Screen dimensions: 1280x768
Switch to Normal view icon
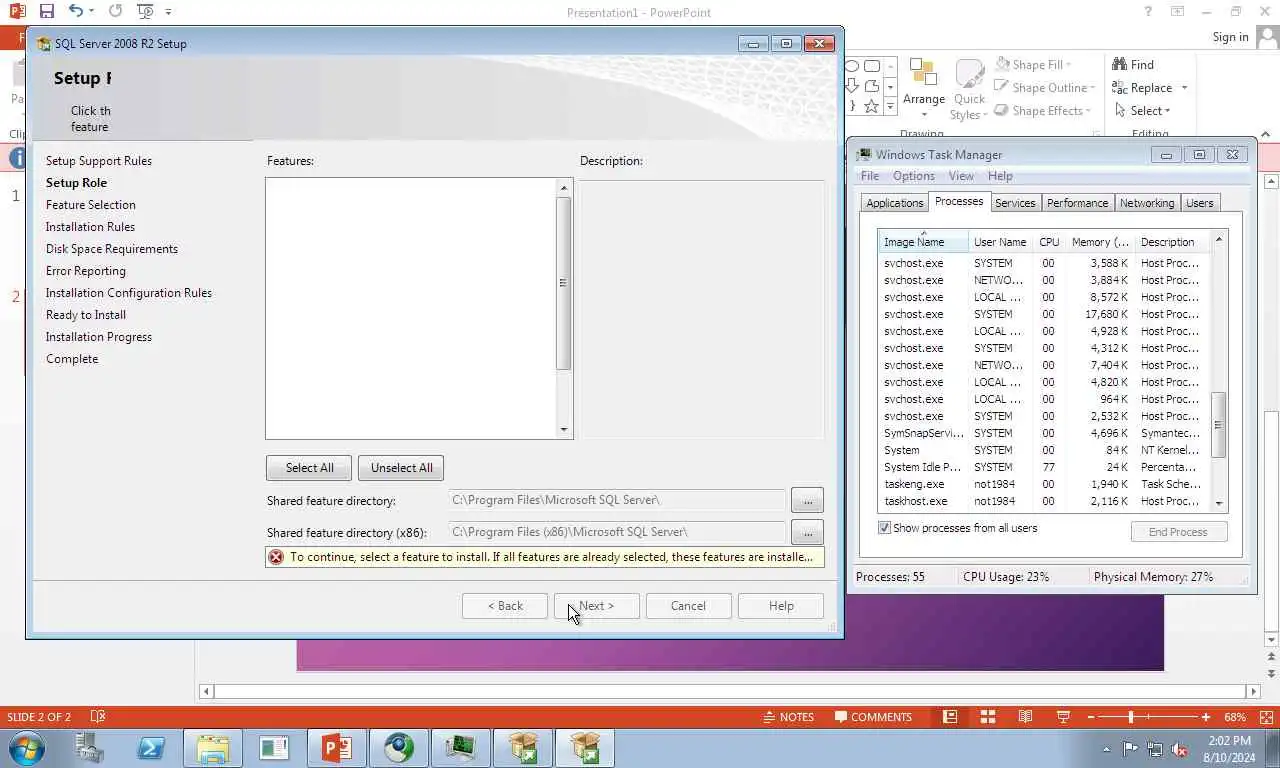[x=950, y=717]
